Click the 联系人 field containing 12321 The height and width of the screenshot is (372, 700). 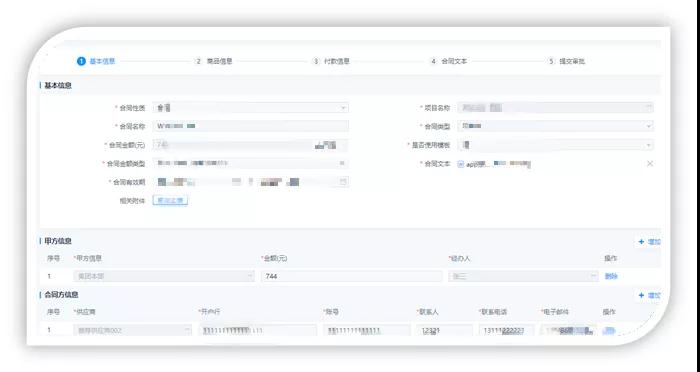pyautogui.click(x=445, y=330)
